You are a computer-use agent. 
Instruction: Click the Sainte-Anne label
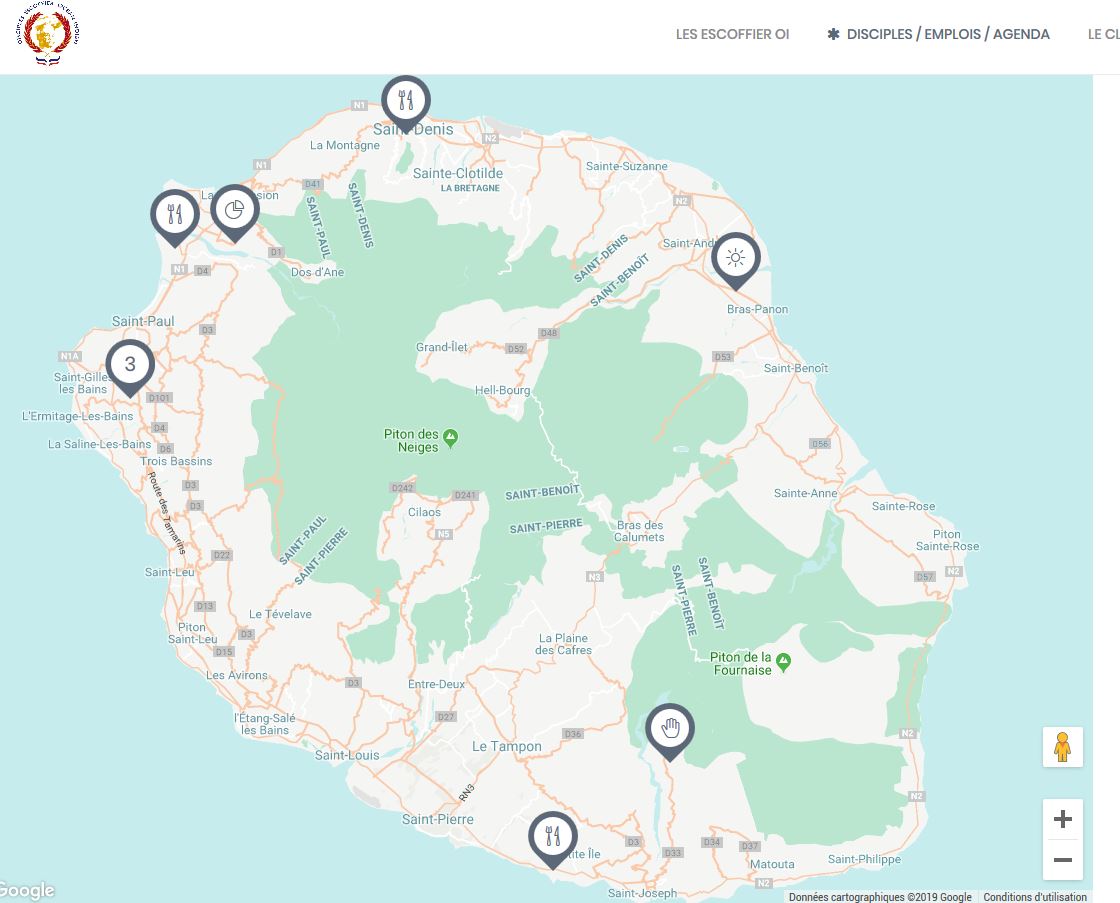[x=806, y=494]
